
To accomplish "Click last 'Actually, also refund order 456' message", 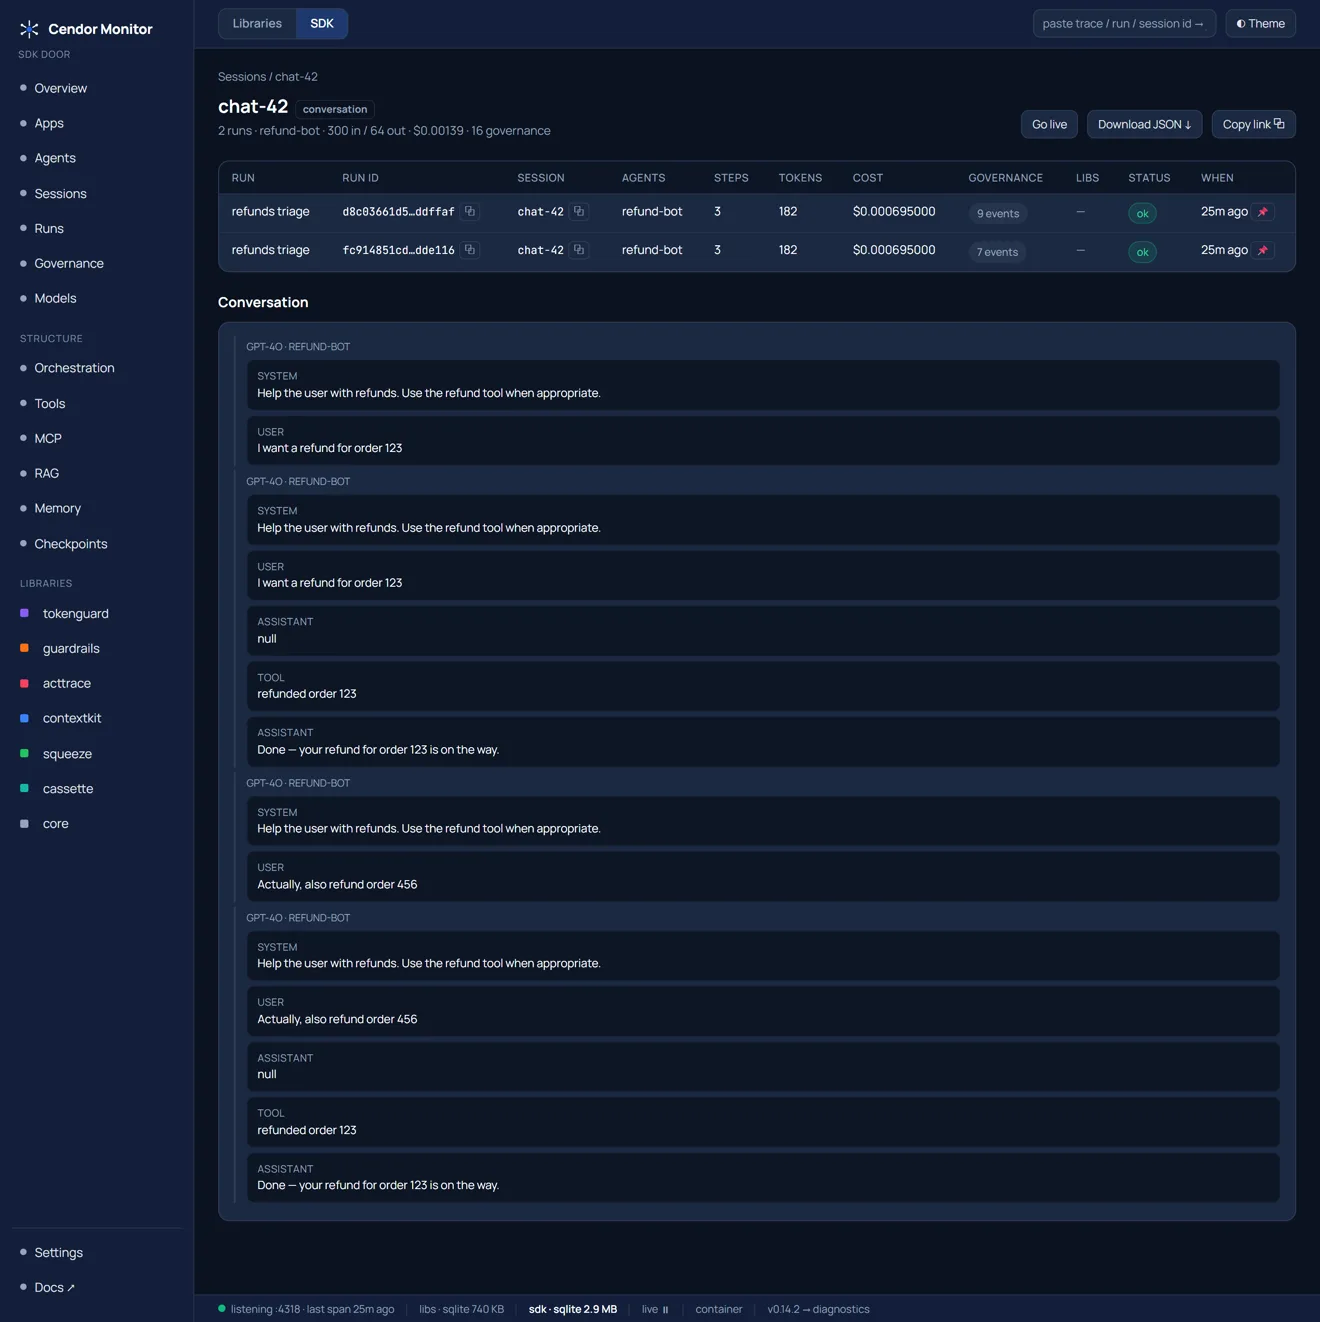I will (763, 1012).
